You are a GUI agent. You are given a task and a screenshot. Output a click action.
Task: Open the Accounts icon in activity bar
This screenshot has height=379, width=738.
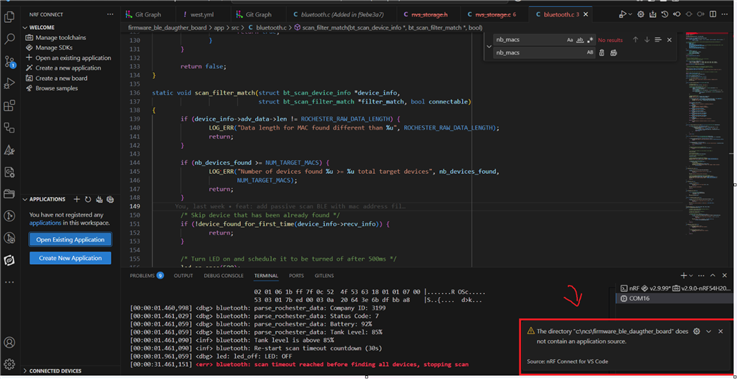tap(9, 342)
